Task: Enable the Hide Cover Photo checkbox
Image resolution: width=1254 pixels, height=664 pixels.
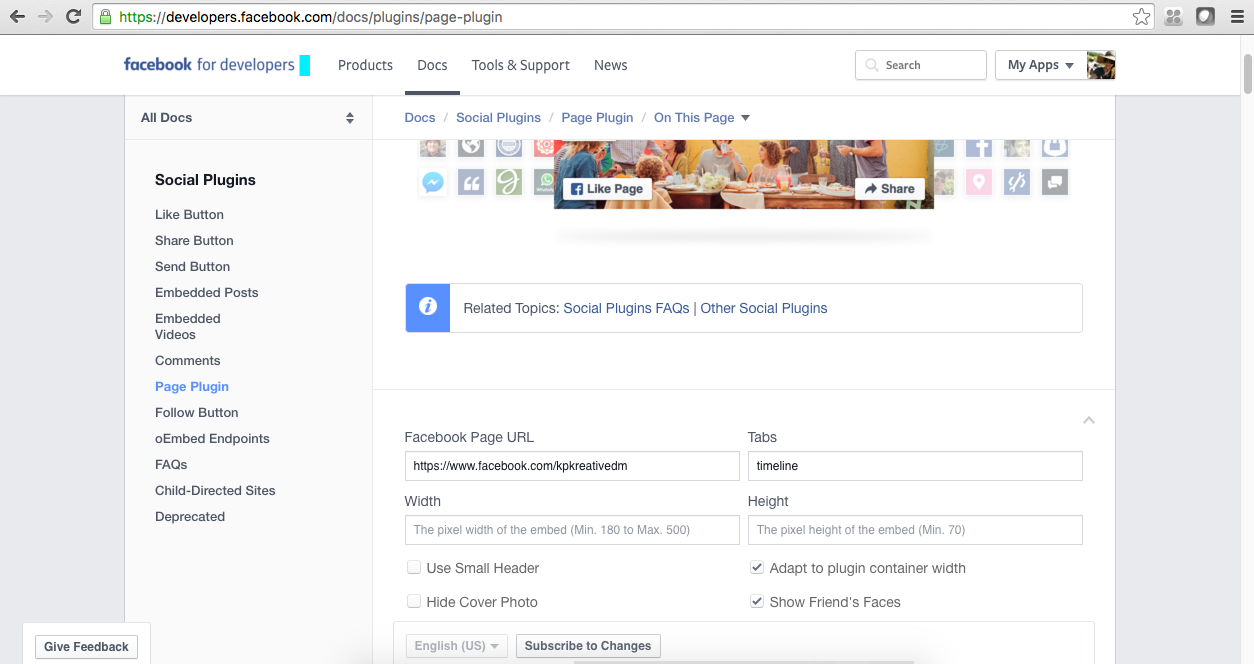Action: pos(414,602)
